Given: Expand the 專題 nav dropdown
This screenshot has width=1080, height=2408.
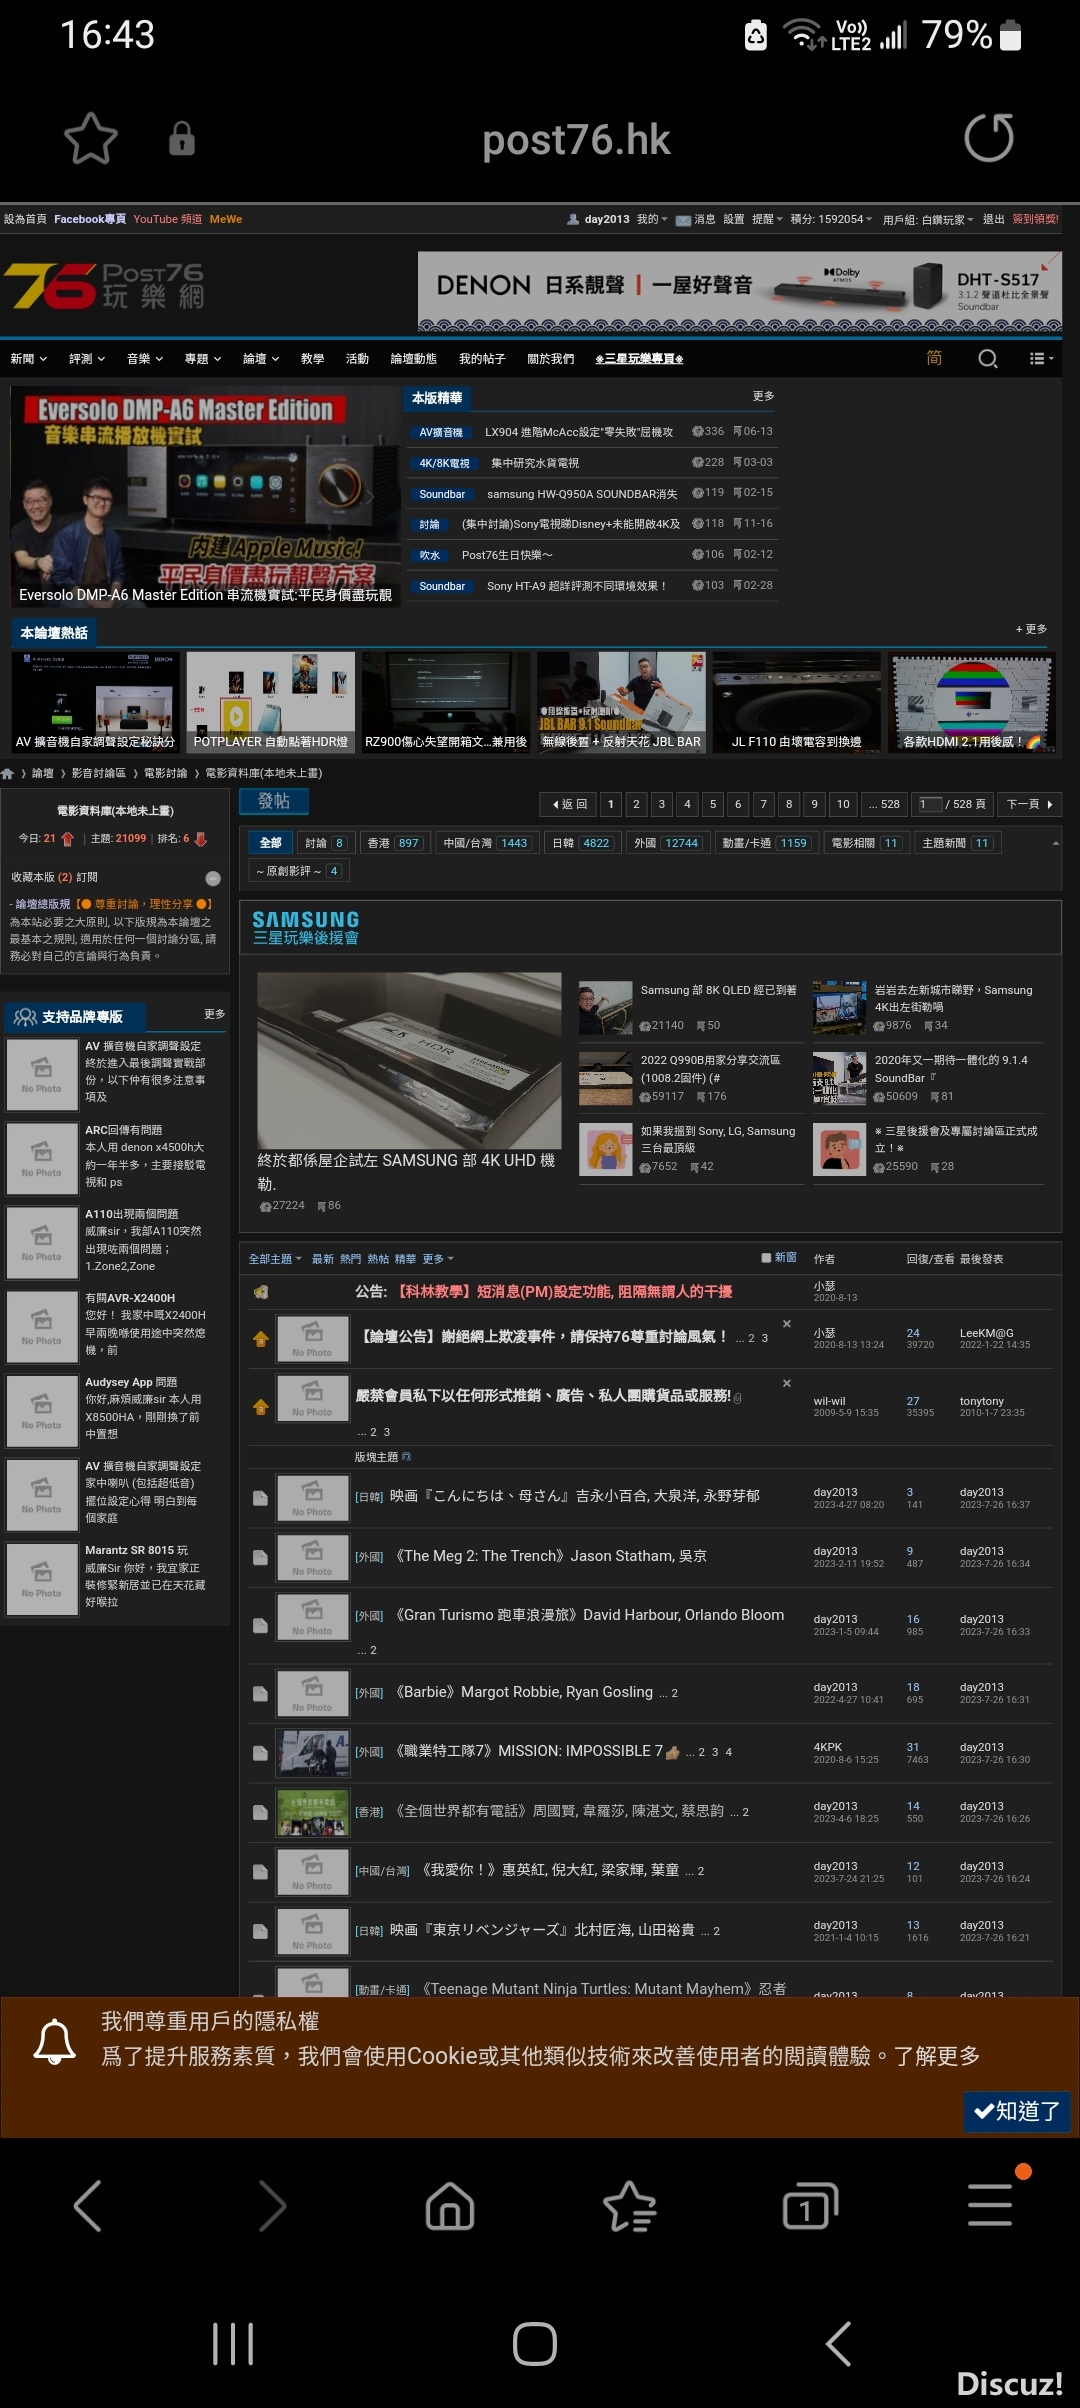Looking at the screenshot, I should pyautogui.click(x=203, y=359).
